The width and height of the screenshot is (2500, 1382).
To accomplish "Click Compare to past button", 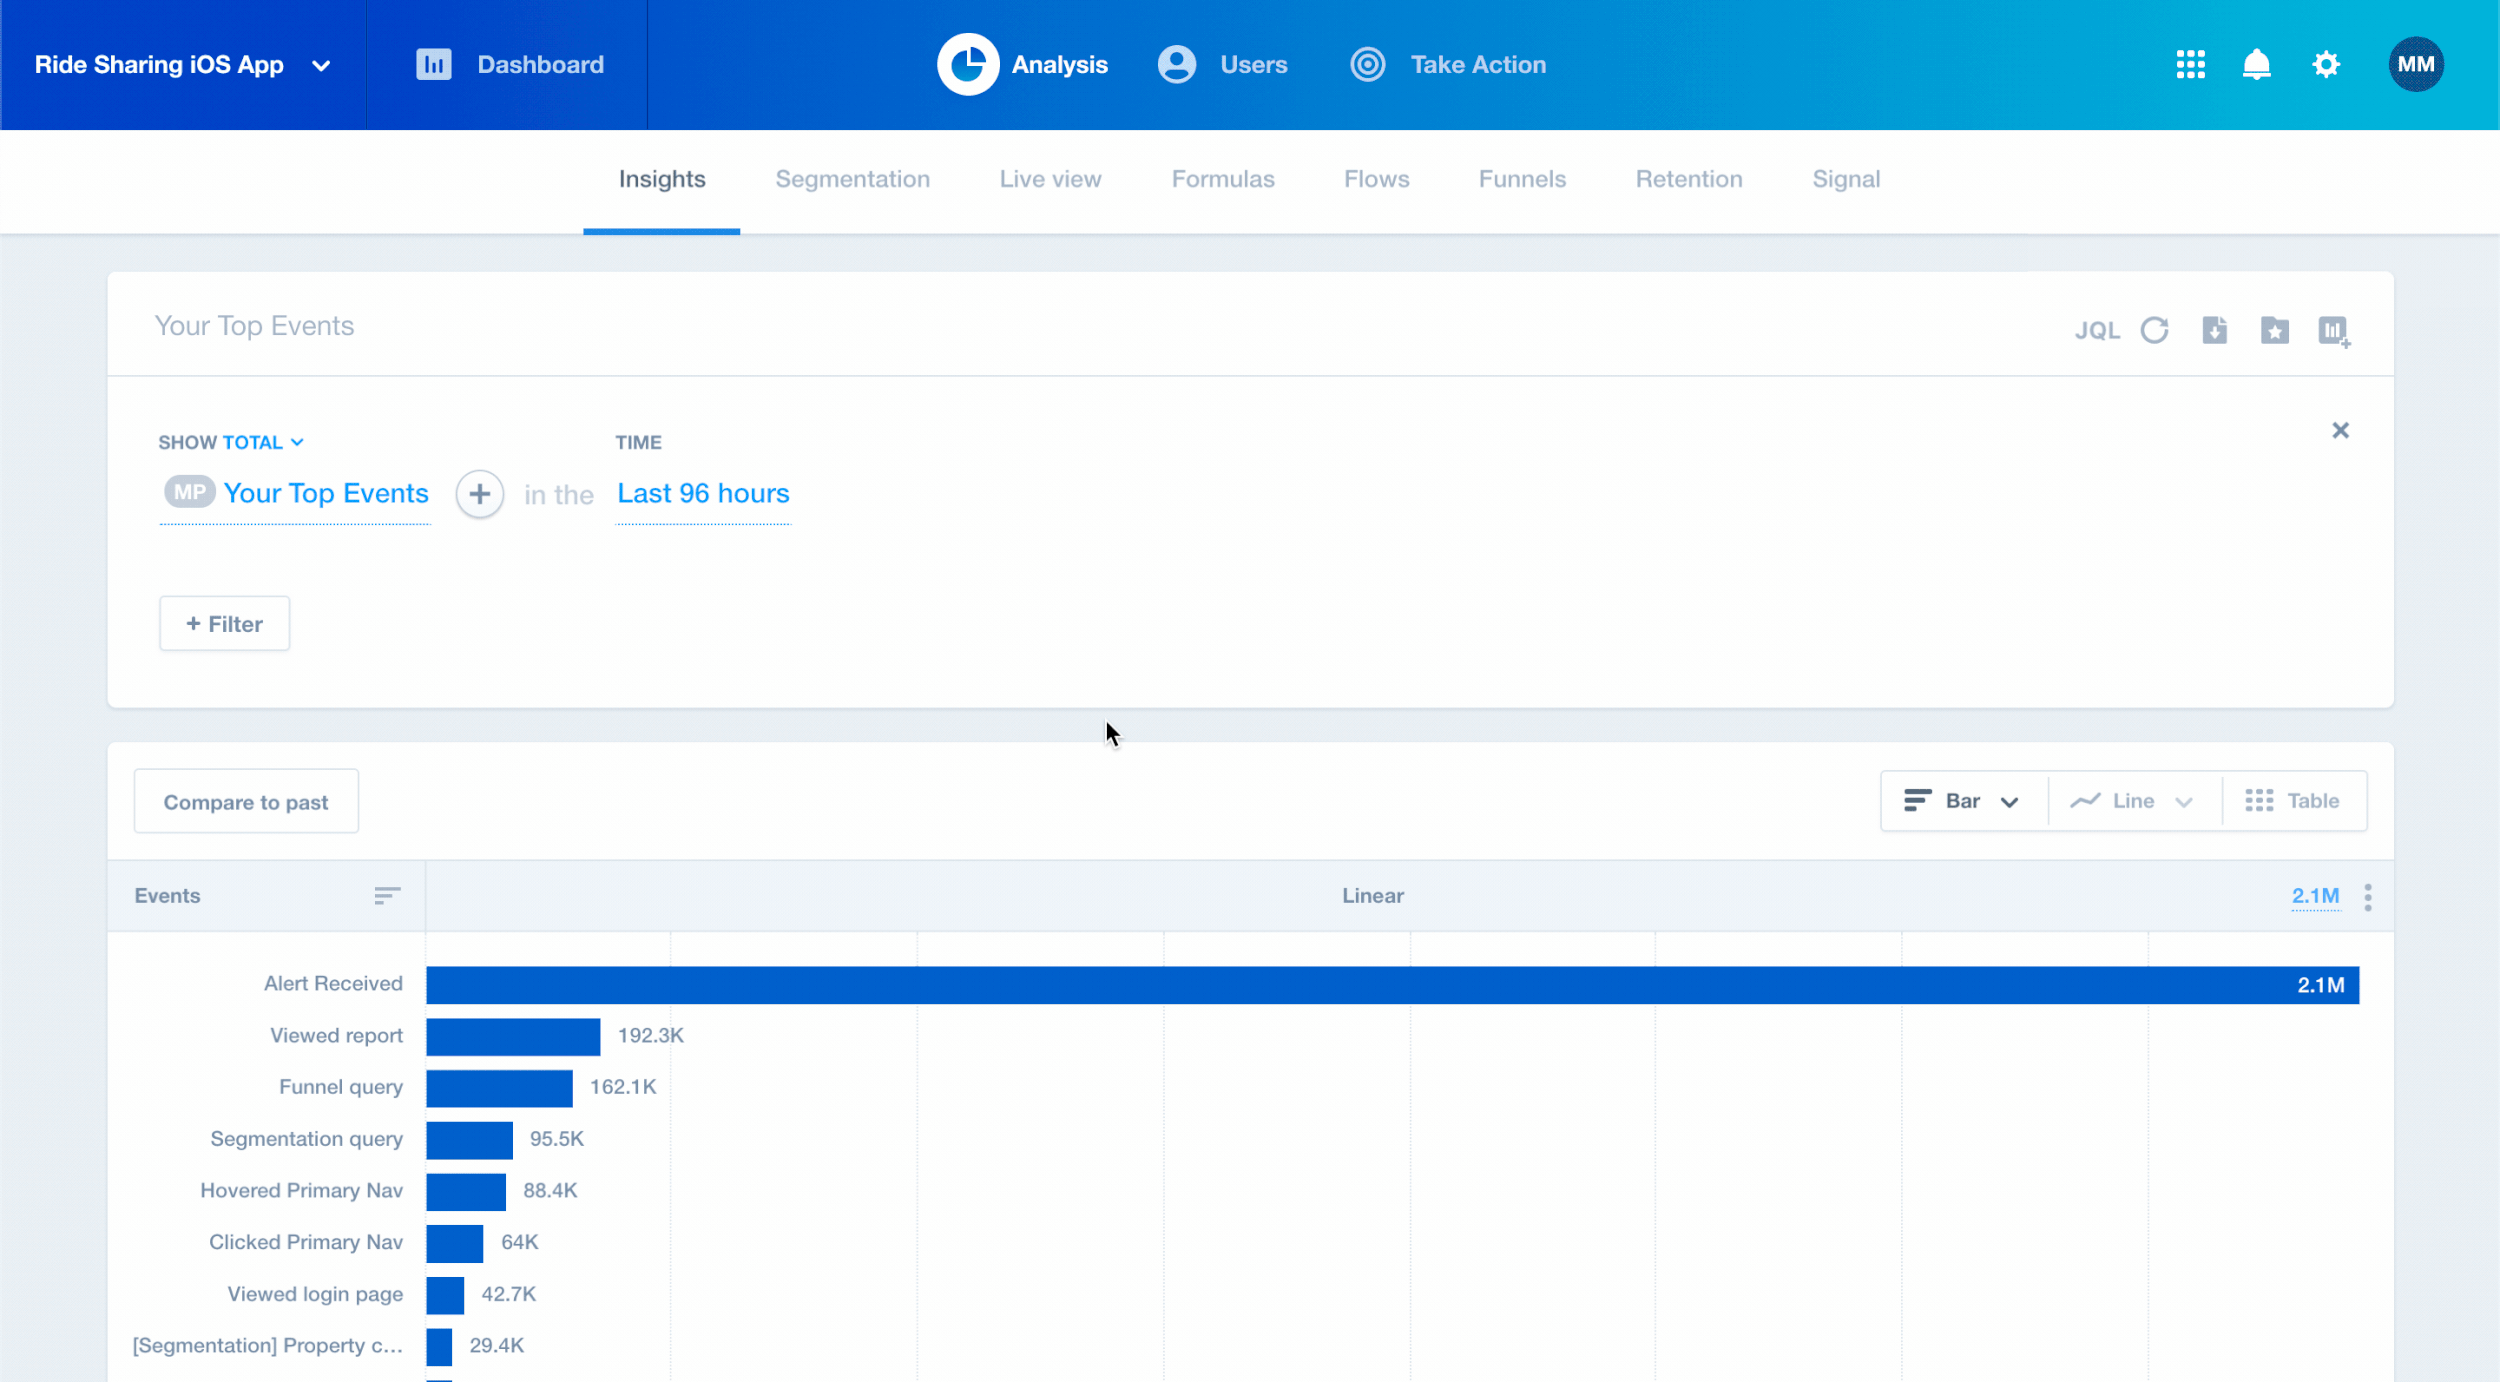I will (x=246, y=801).
